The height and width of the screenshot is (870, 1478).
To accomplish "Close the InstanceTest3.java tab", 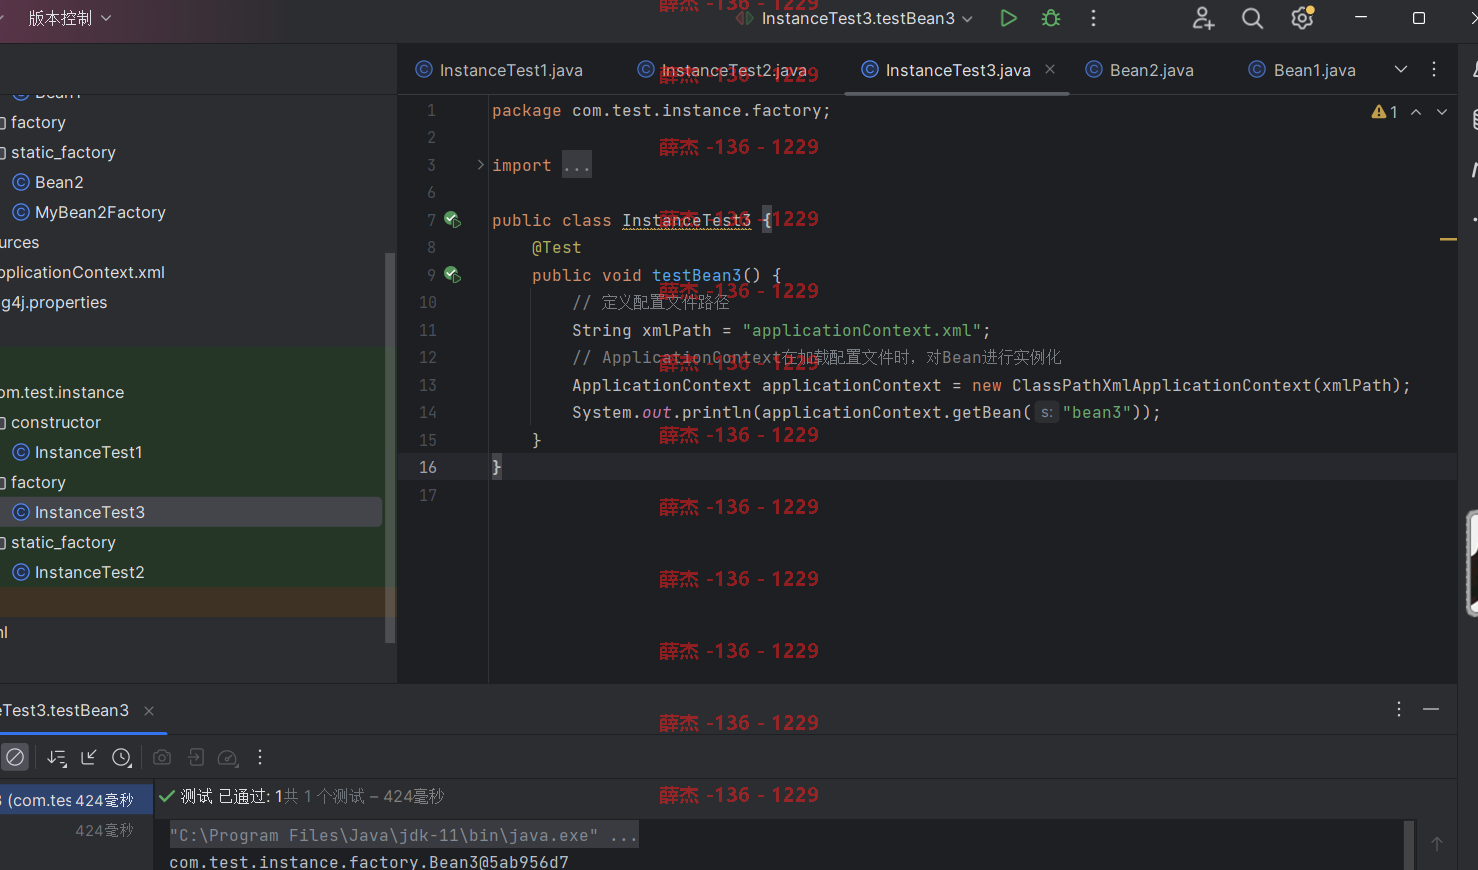I will [1050, 69].
